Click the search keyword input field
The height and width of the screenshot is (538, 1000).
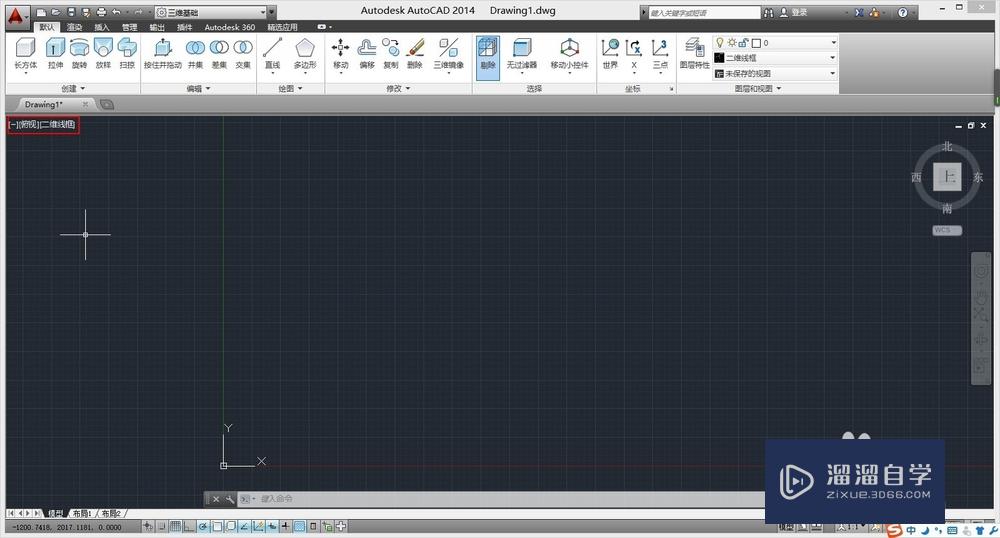point(704,13)
